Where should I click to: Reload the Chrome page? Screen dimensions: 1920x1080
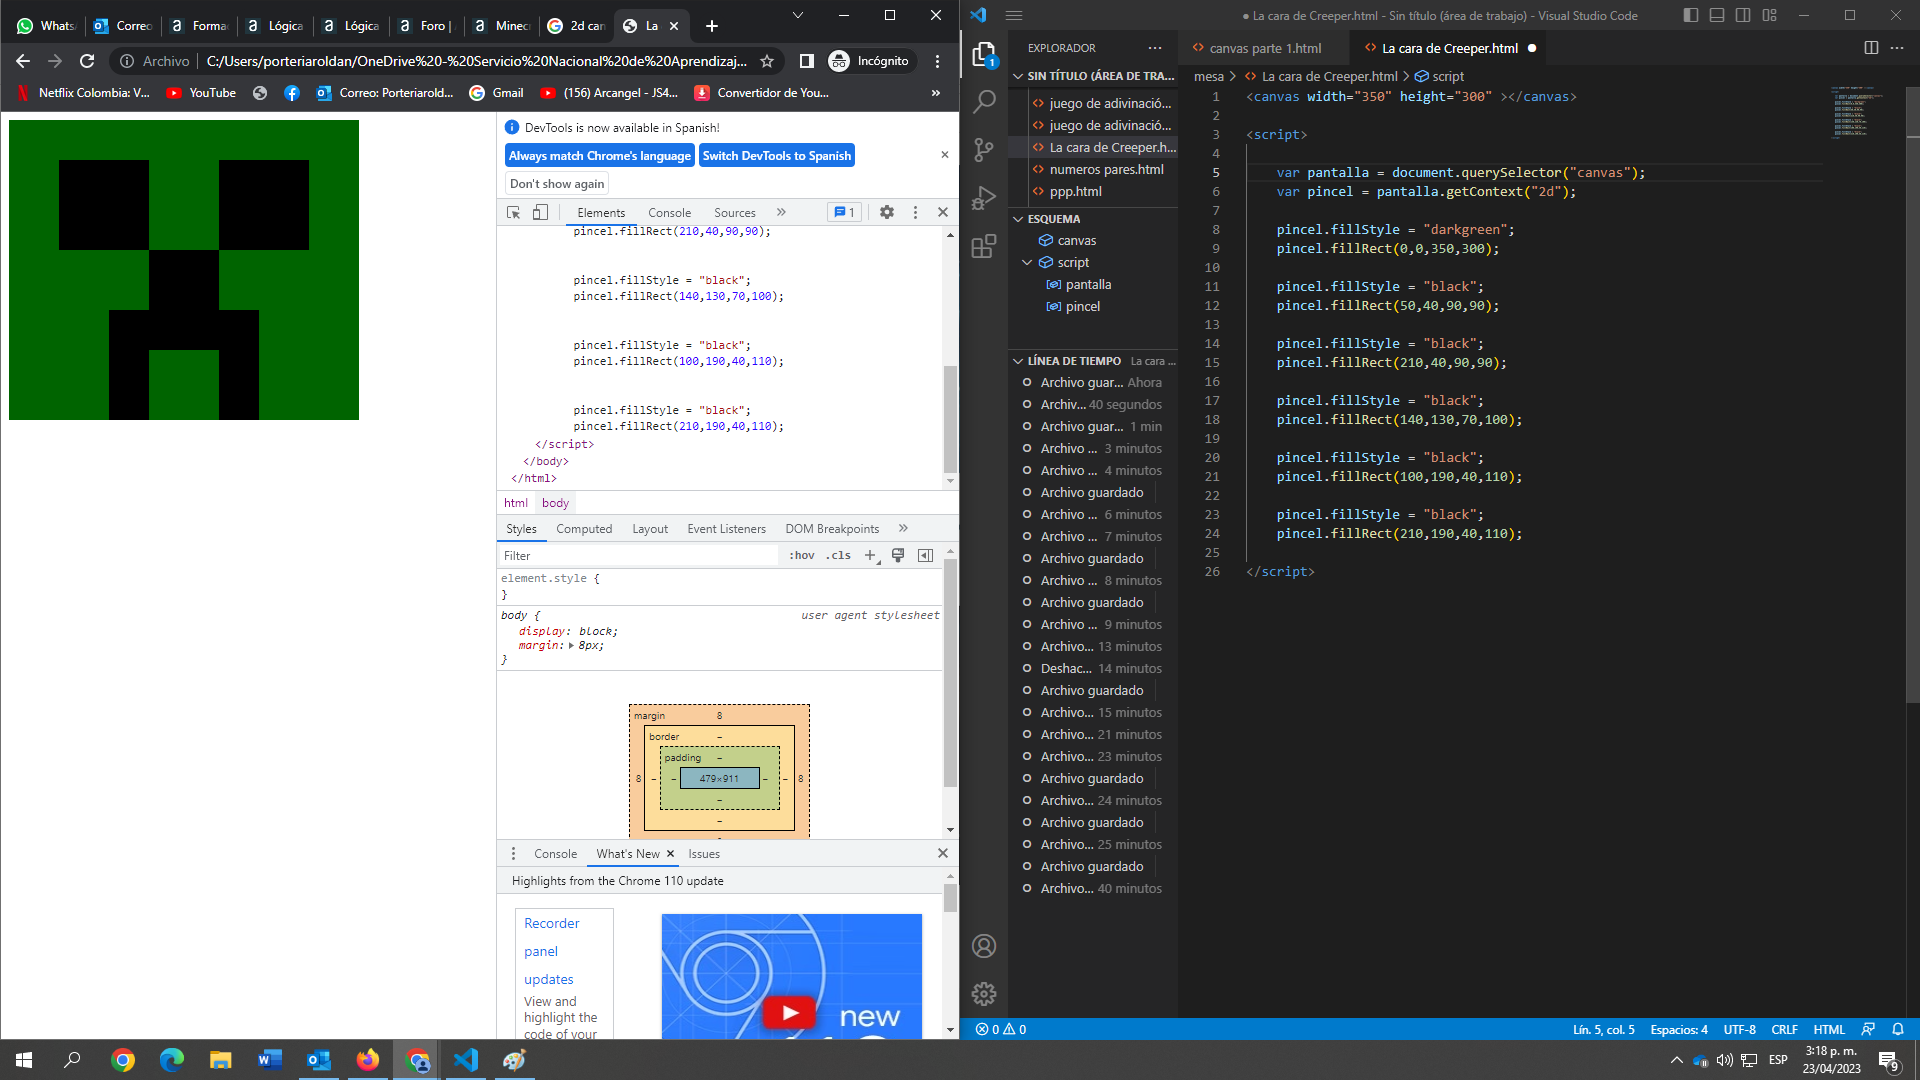[x=87, y=61]
